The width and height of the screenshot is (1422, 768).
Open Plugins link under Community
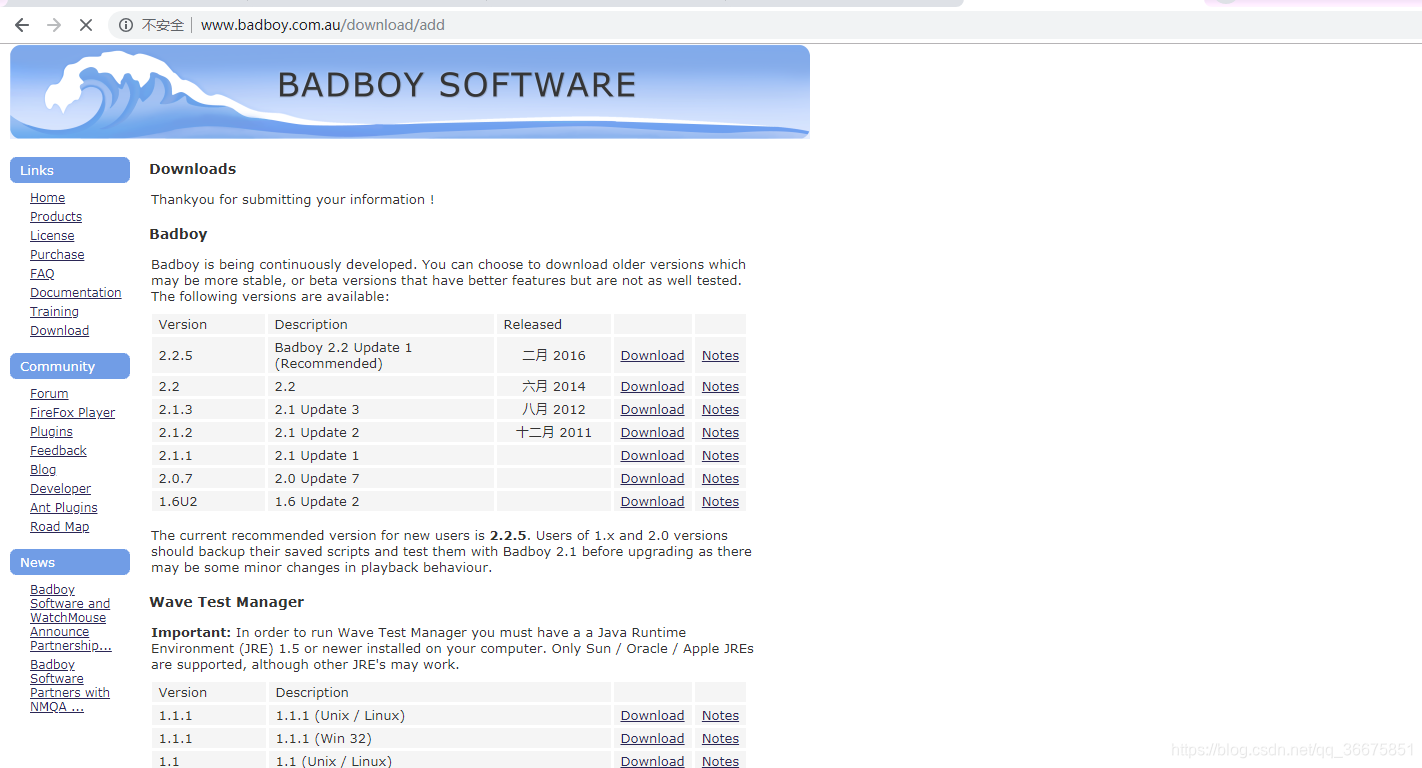(51, 432)
